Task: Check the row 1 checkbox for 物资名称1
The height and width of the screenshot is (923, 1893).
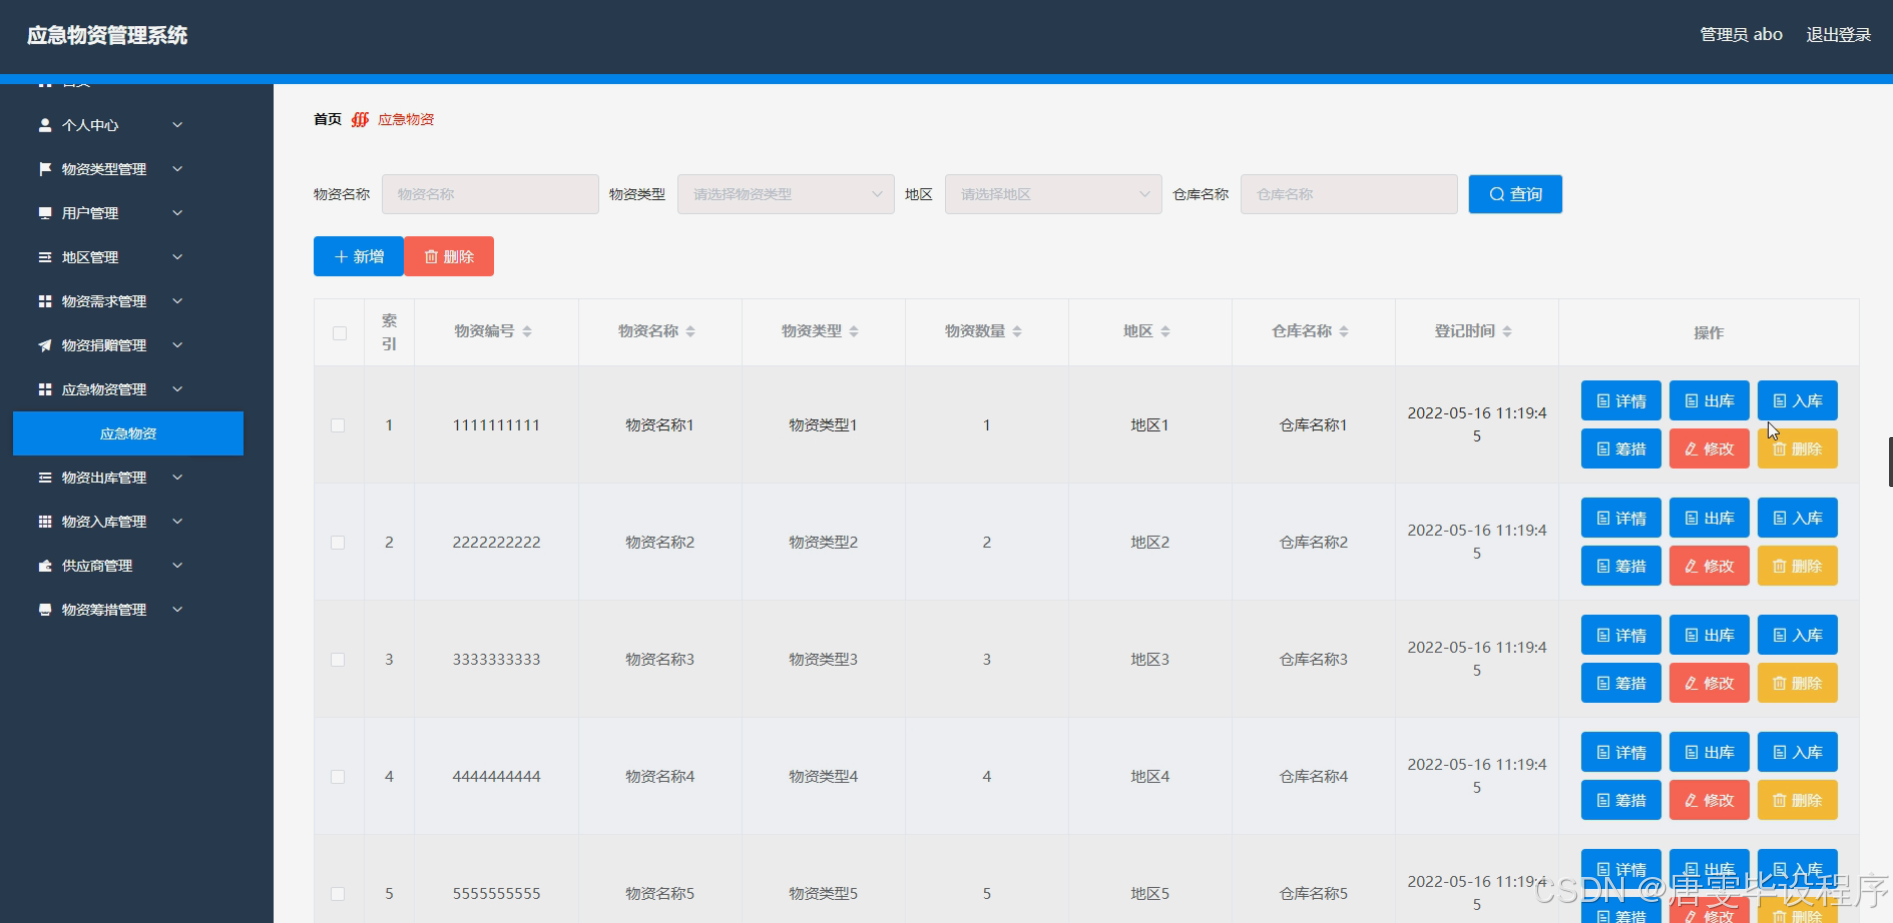Action: tap(338, 425)
